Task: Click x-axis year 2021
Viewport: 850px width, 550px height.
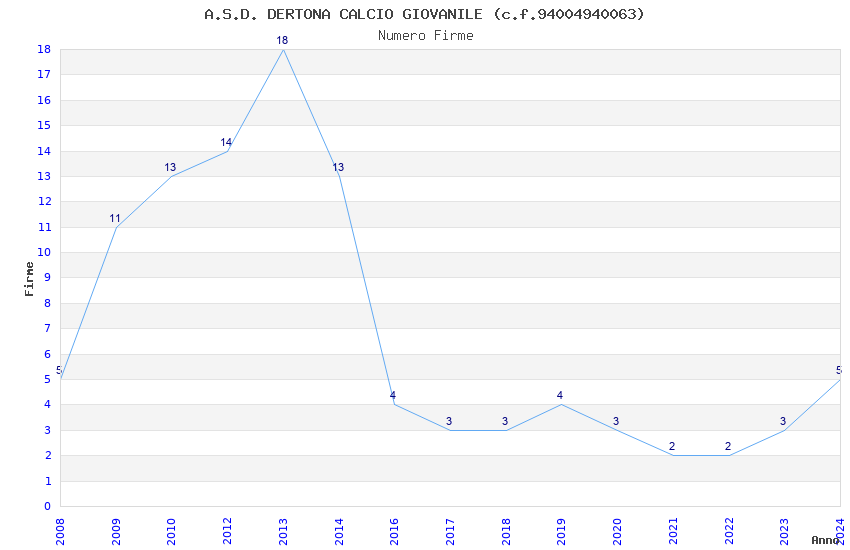Action: tap(673, 531)
